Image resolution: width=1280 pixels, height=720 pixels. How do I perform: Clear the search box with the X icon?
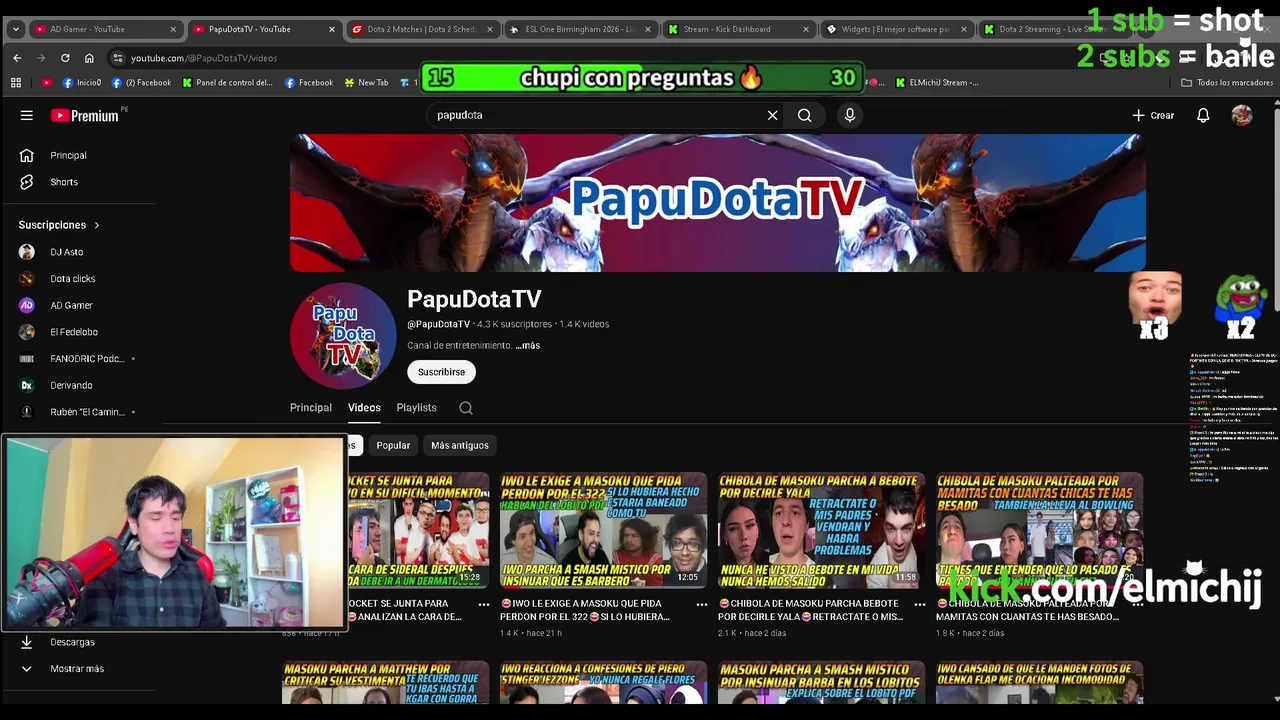pos(772,115)
